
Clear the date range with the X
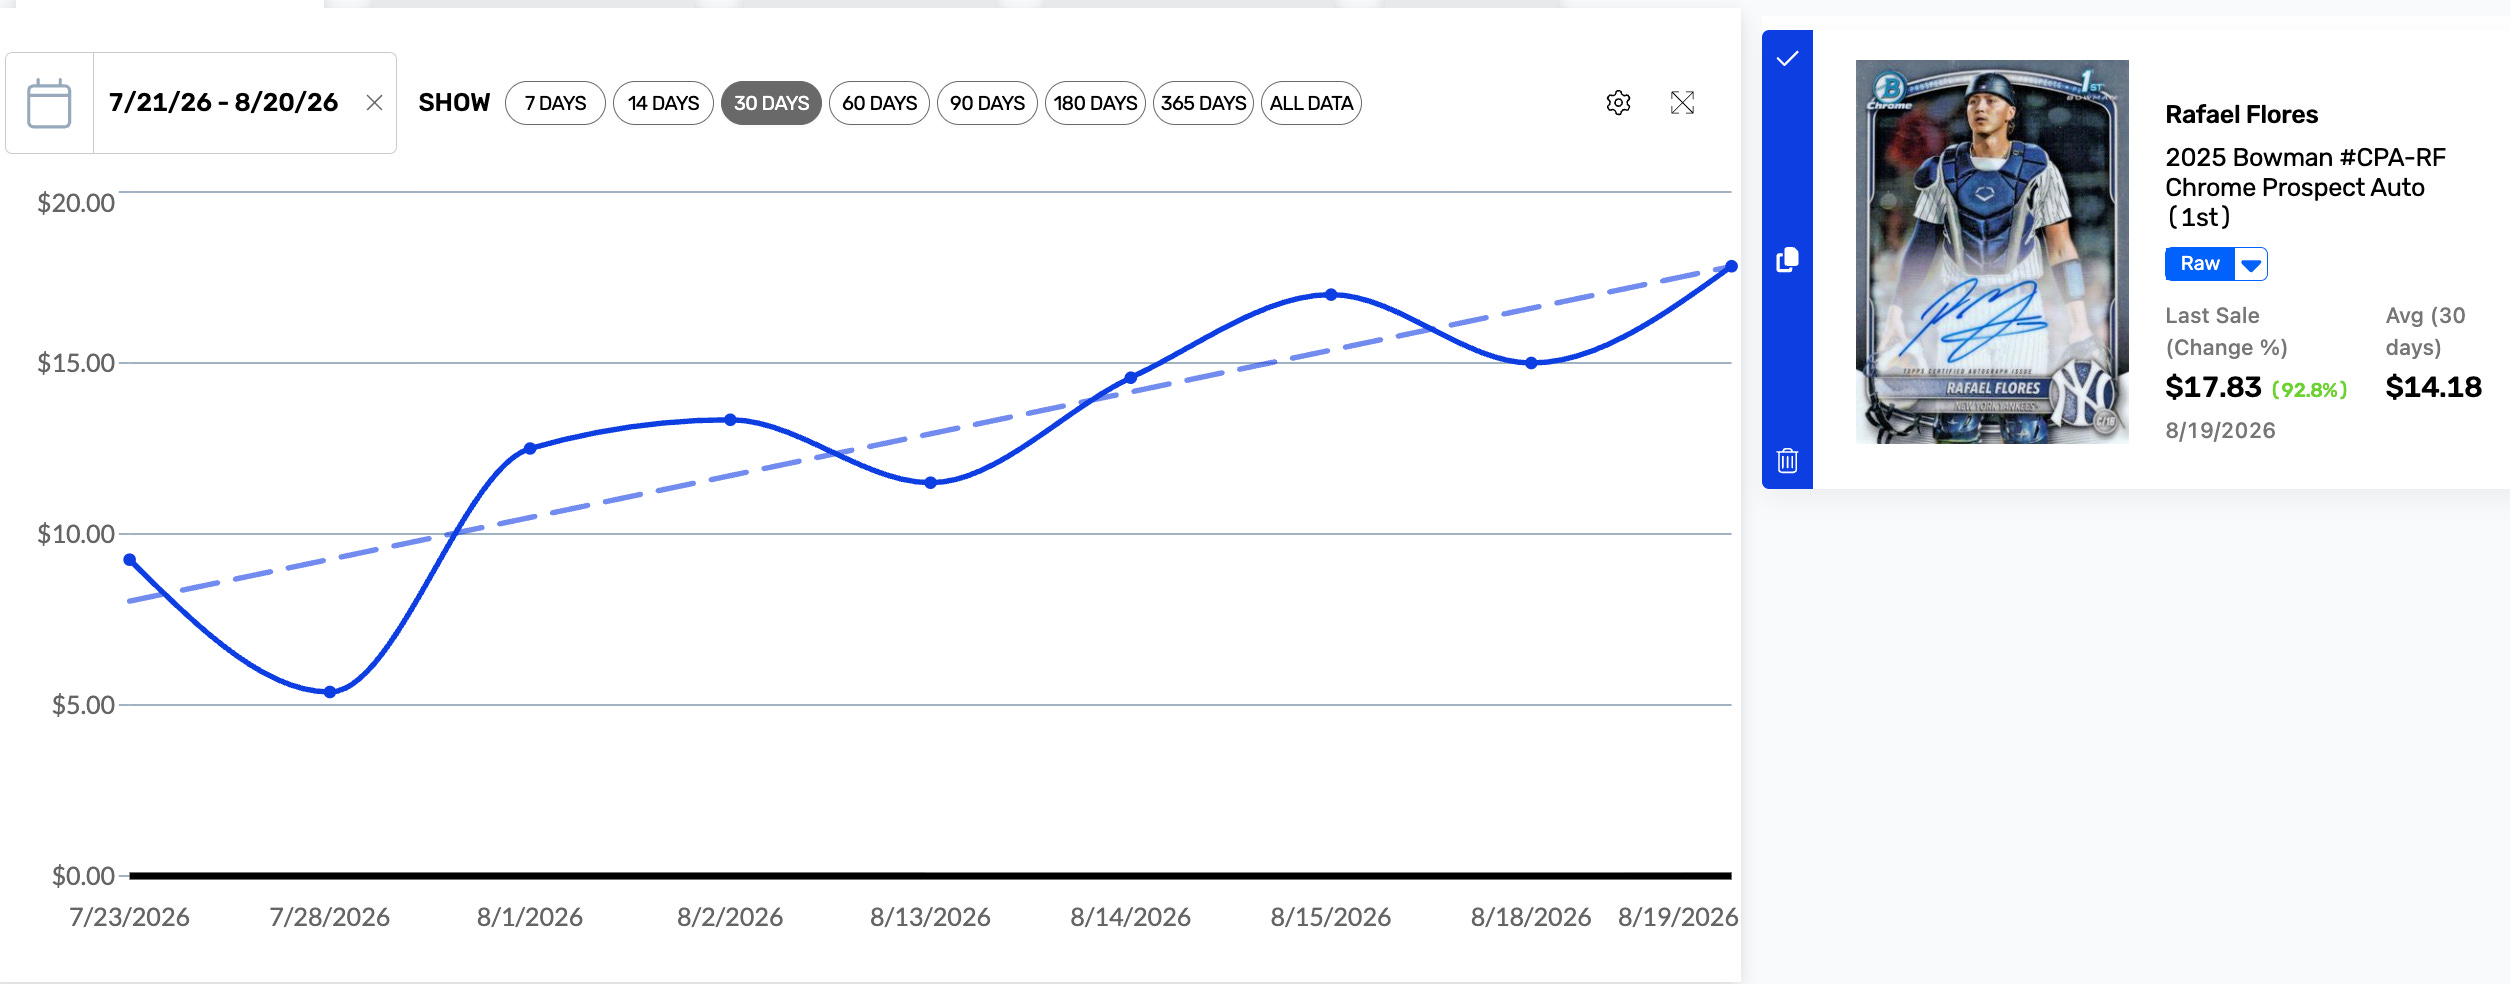(375, 103)
